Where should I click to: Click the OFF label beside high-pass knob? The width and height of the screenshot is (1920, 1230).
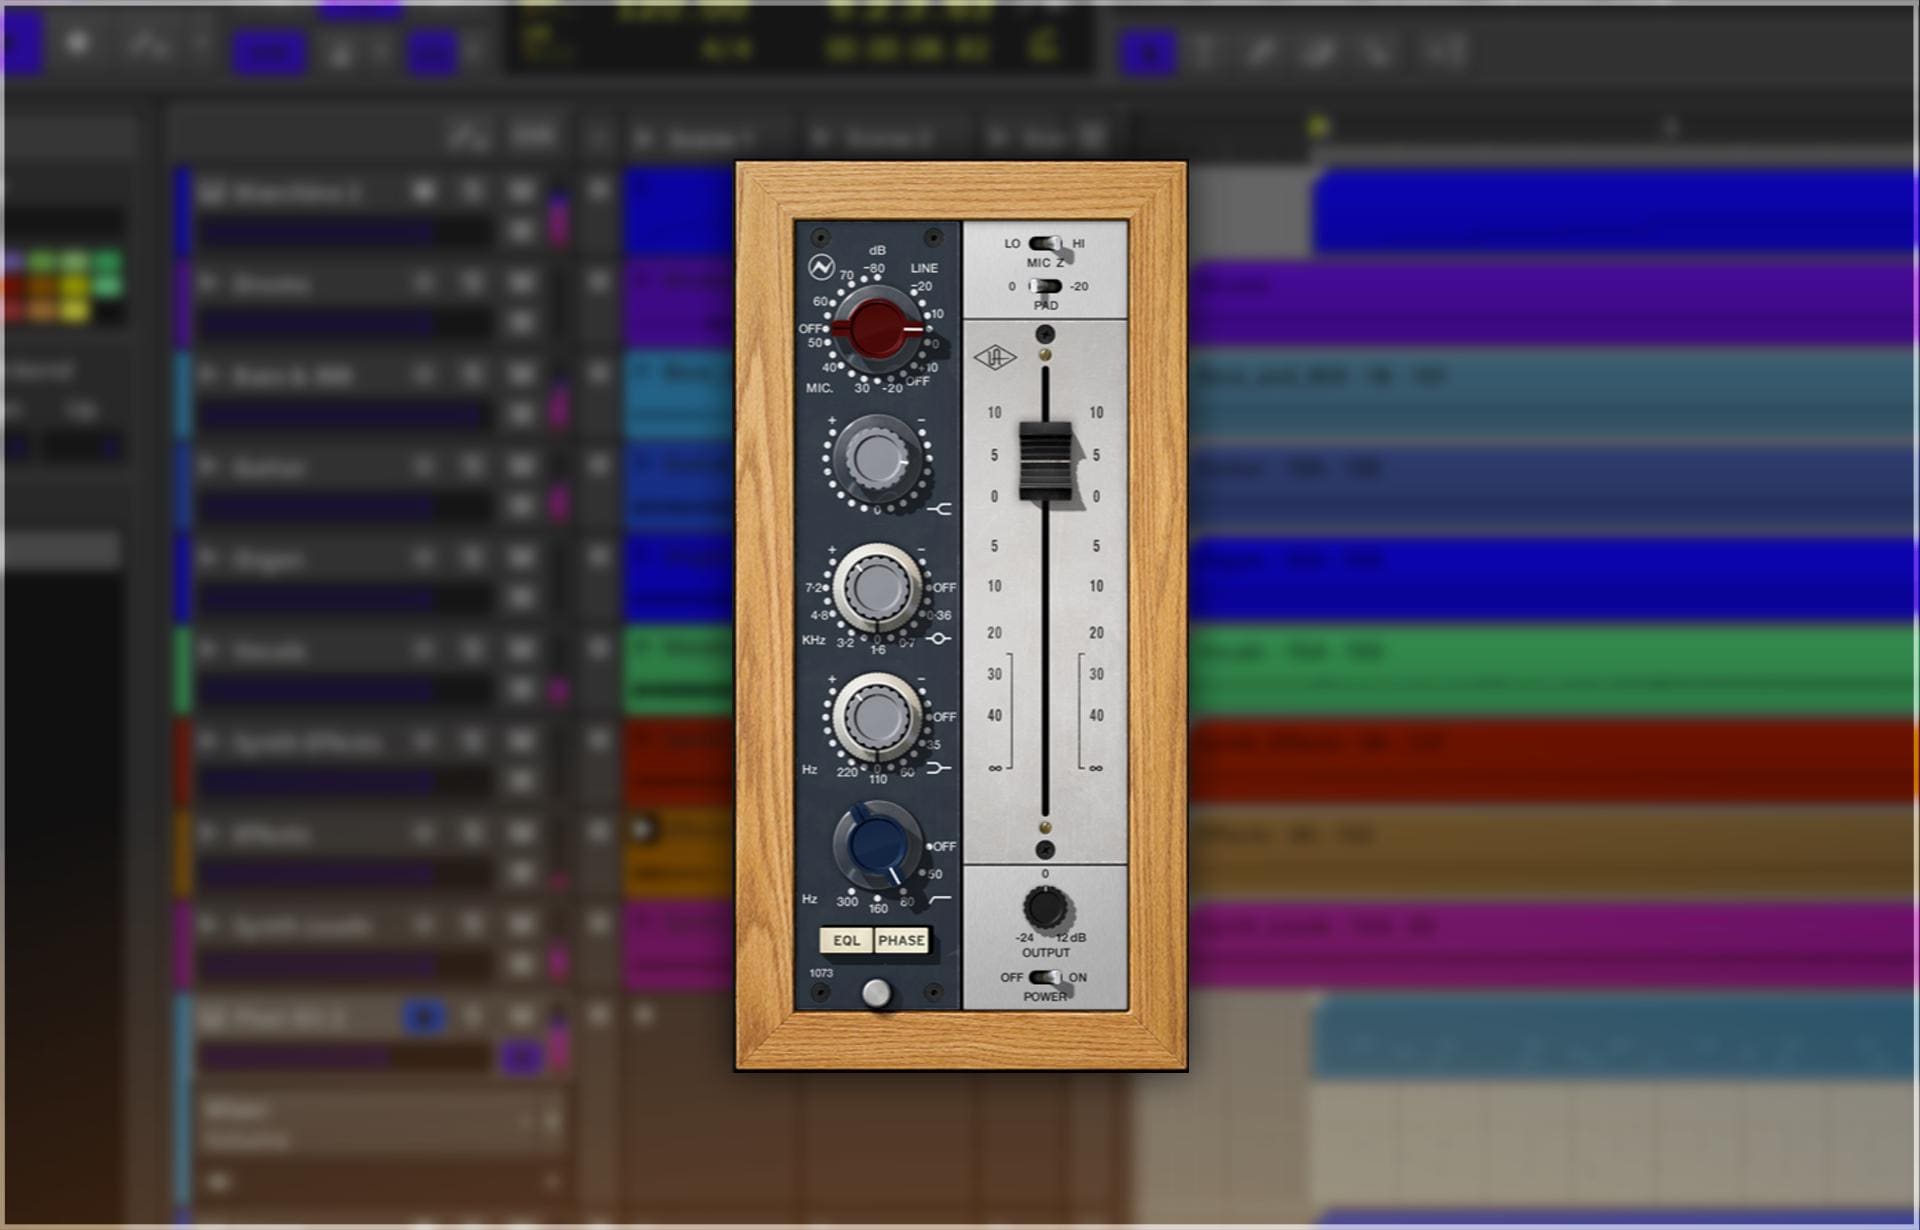pos(944,846)
